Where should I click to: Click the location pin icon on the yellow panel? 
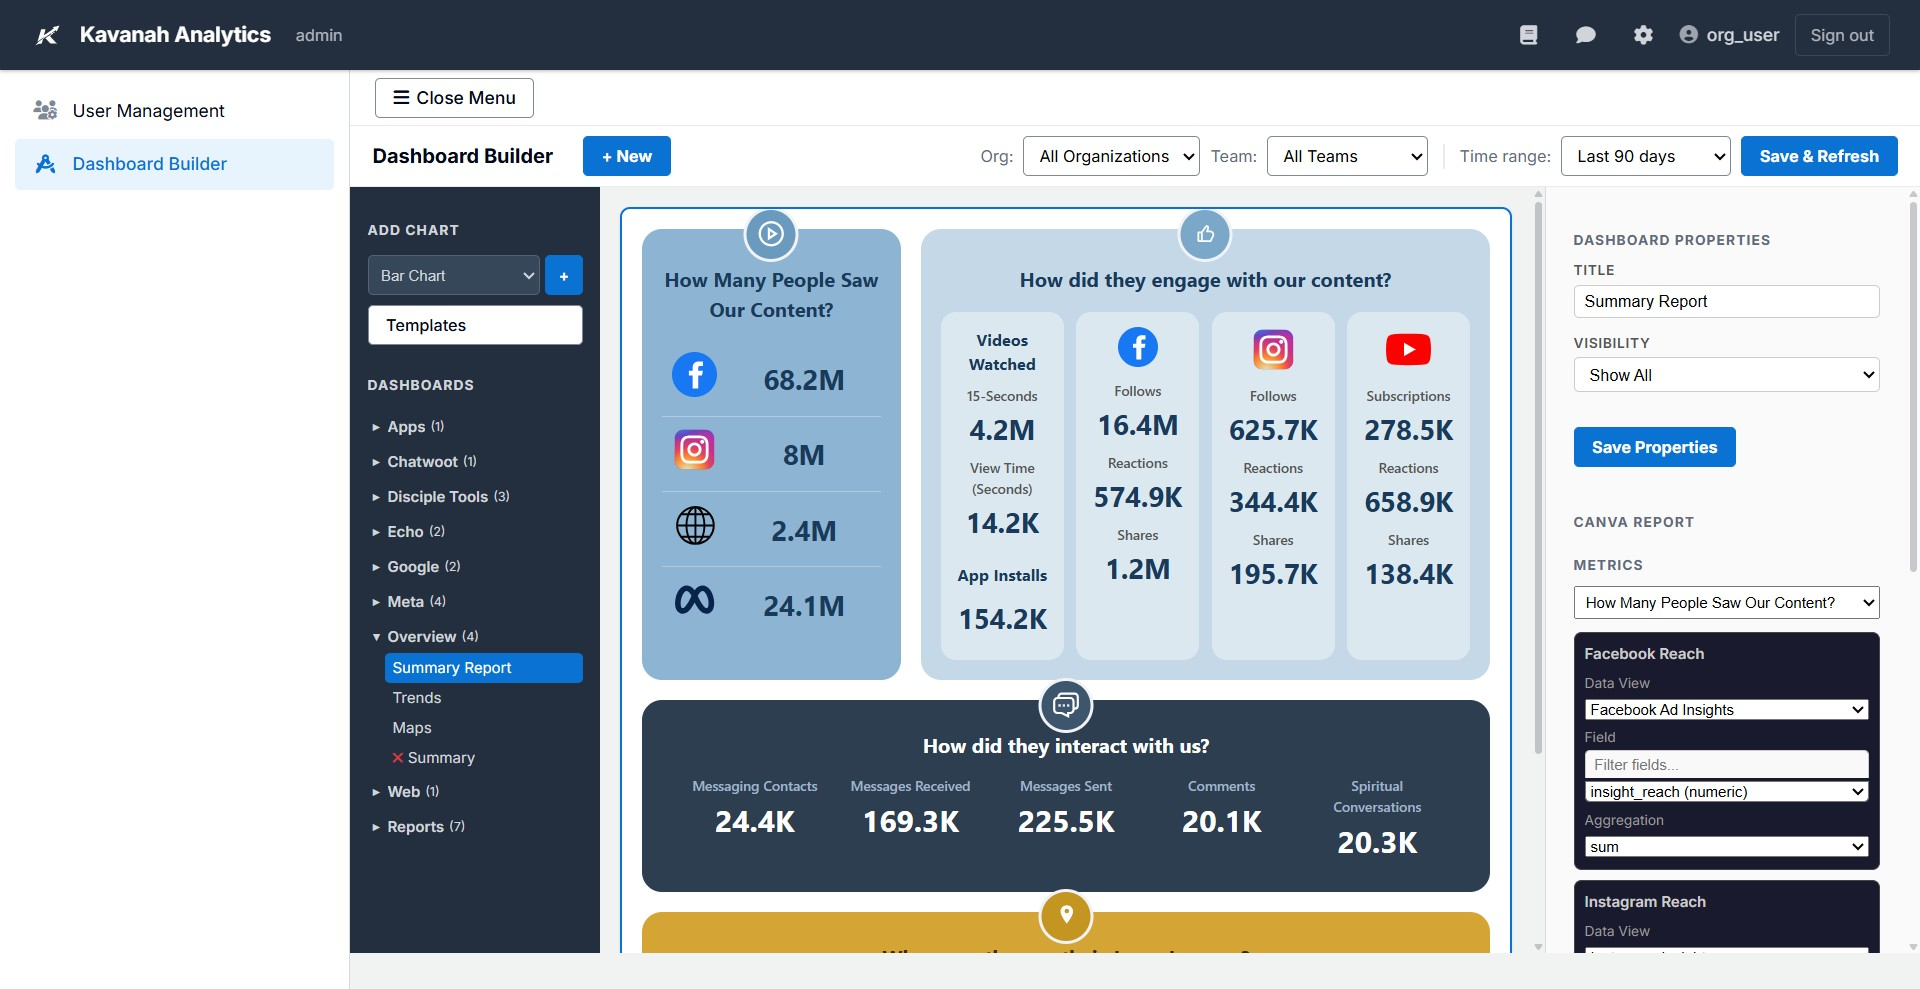click(1066, 915)
